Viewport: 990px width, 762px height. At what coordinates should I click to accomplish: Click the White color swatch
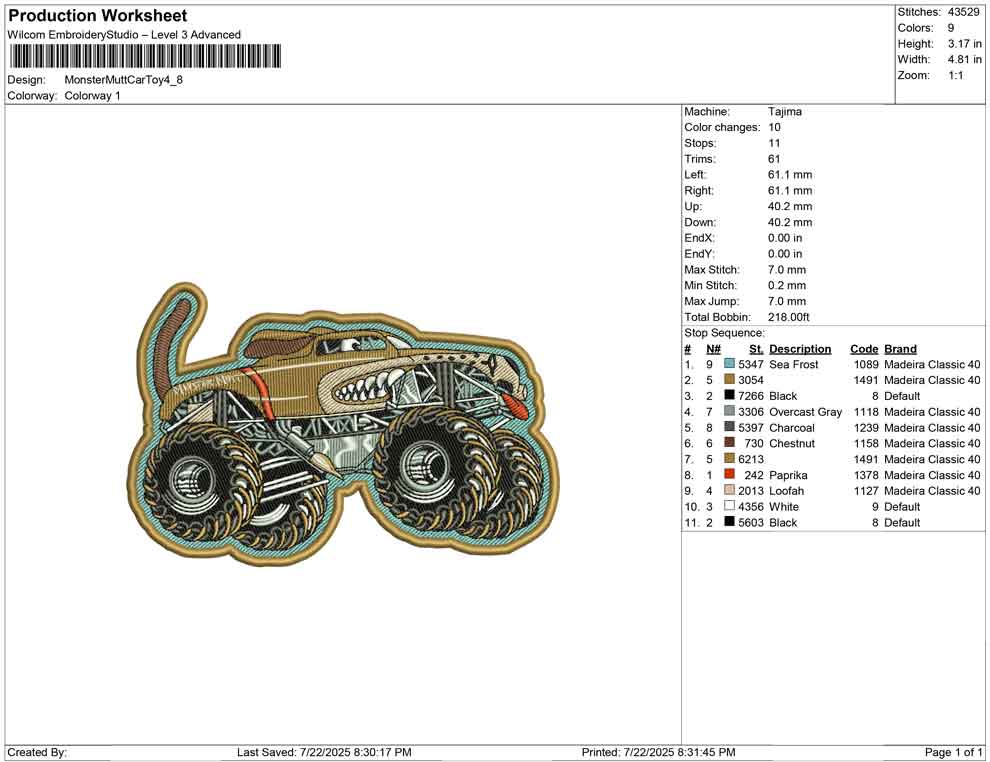pos(729,506)
